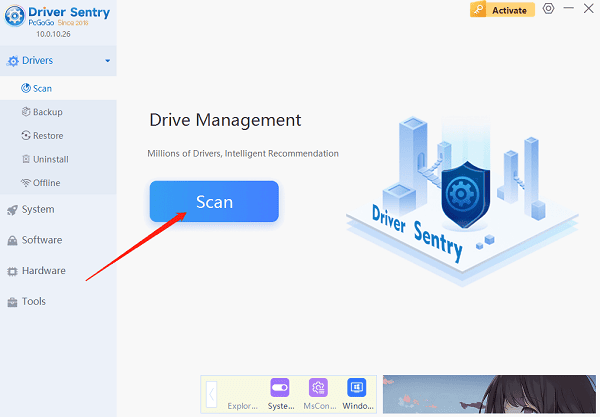This screenshot has height=417, width=600.
Task: Launch the MsConfig shortcut icon
Action: coord(318,389)
